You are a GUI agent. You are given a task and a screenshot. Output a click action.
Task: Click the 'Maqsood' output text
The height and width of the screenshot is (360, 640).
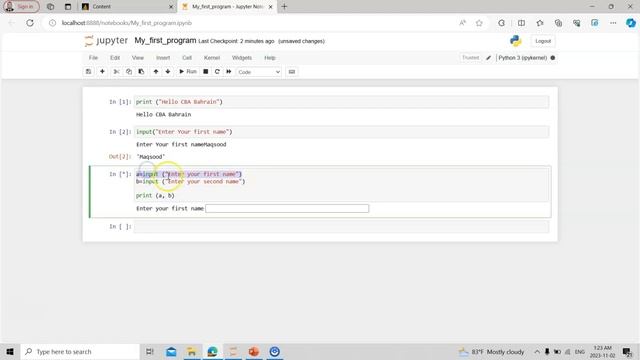coord(151,157)
